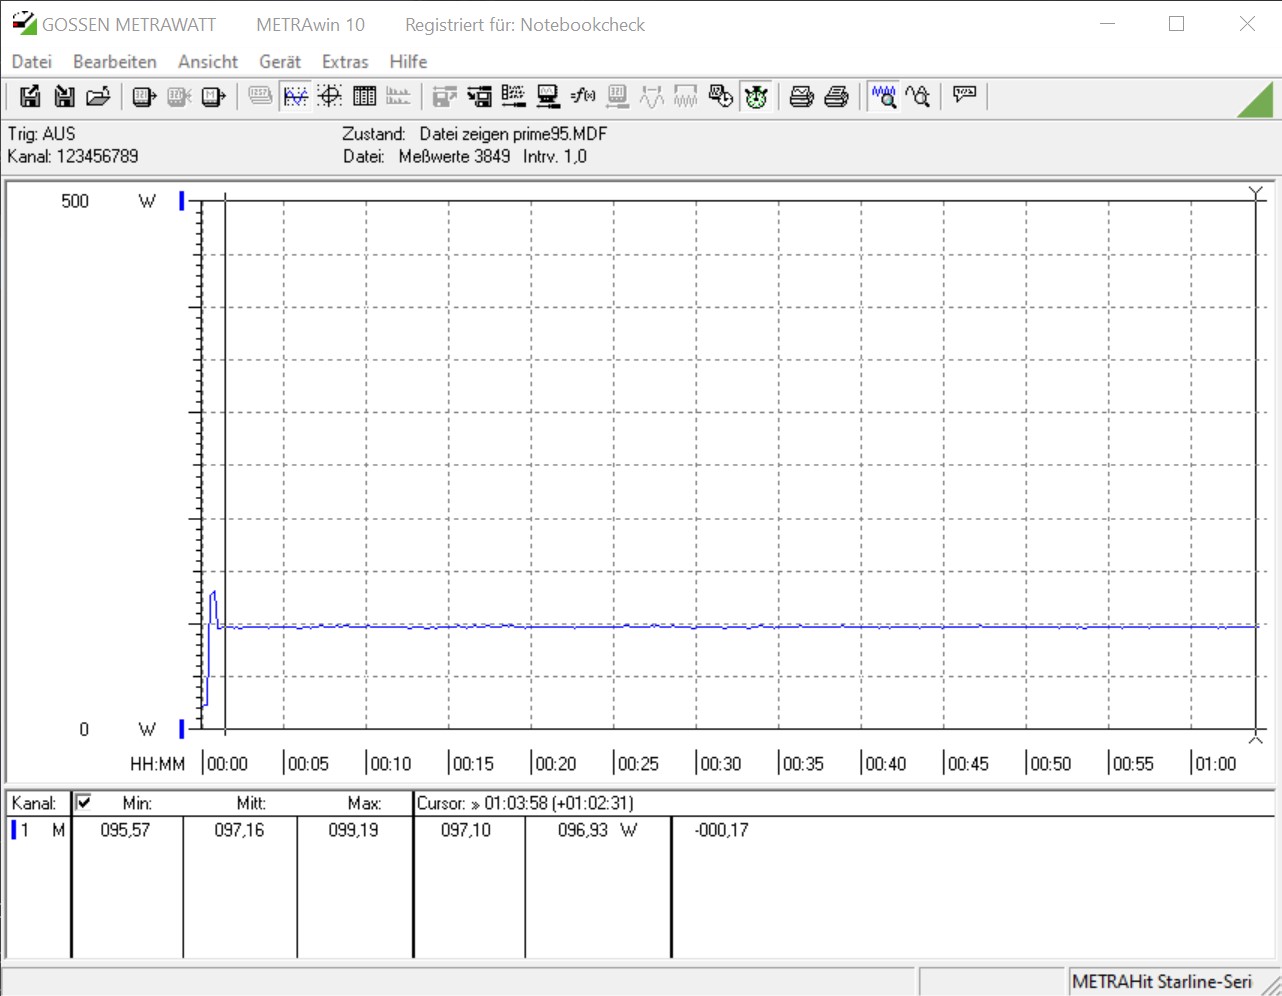Open channel settings sliders icon
This screenshot has height=996, width=1282.
[x=513, y=96]
